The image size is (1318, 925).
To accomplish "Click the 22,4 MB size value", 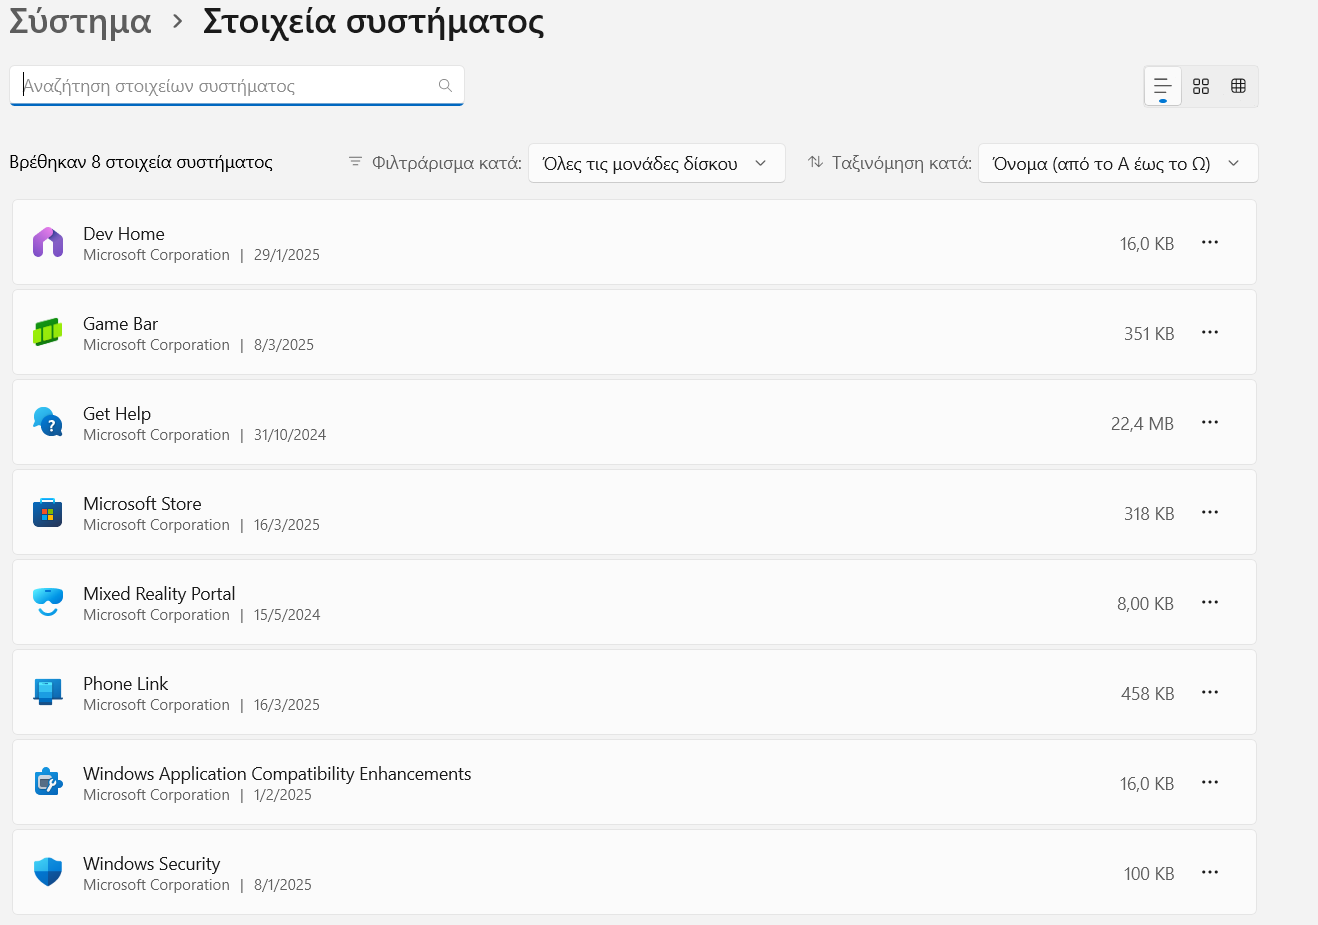I will pos(1142,424).
